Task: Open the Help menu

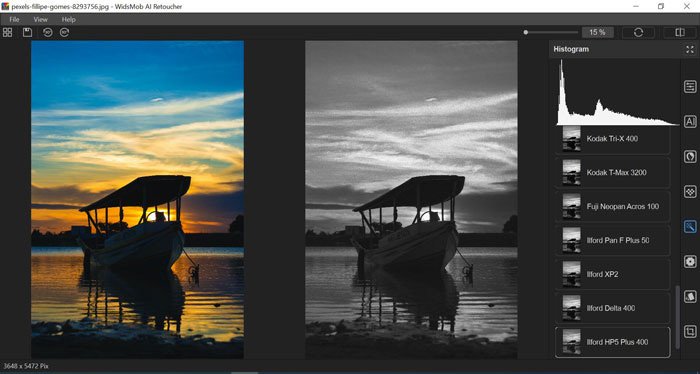Action: click(69, 20)
